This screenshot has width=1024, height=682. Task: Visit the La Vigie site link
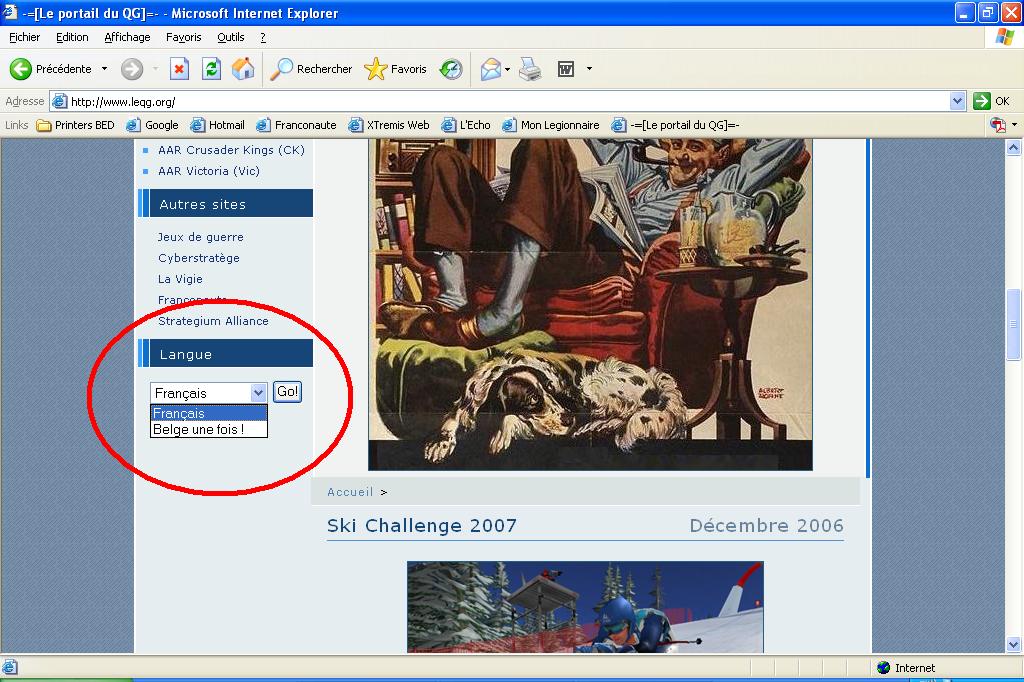(180, 279)
